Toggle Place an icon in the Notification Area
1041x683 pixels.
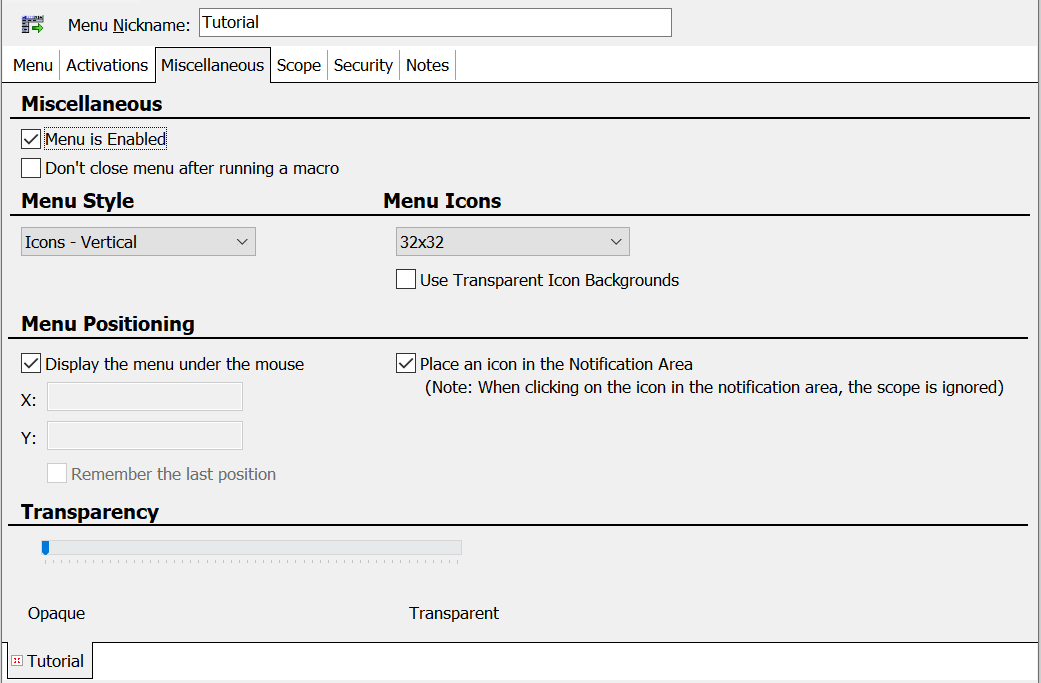point(406,364)
